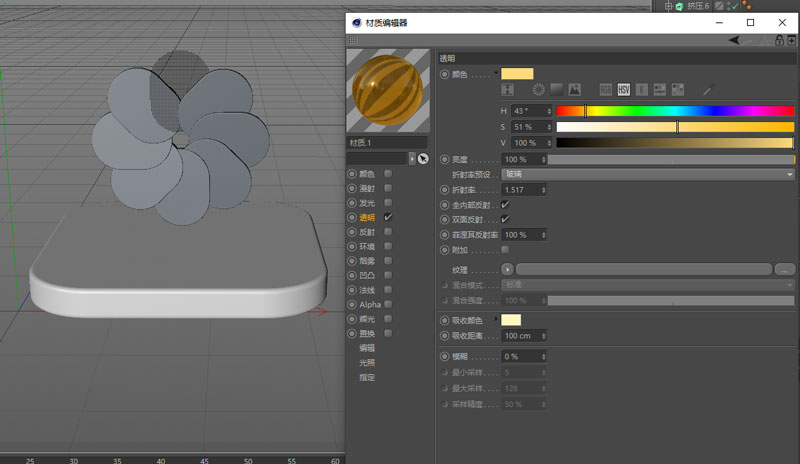
Task: Switch to RGB color mode icon
Action: coord(606,90)
